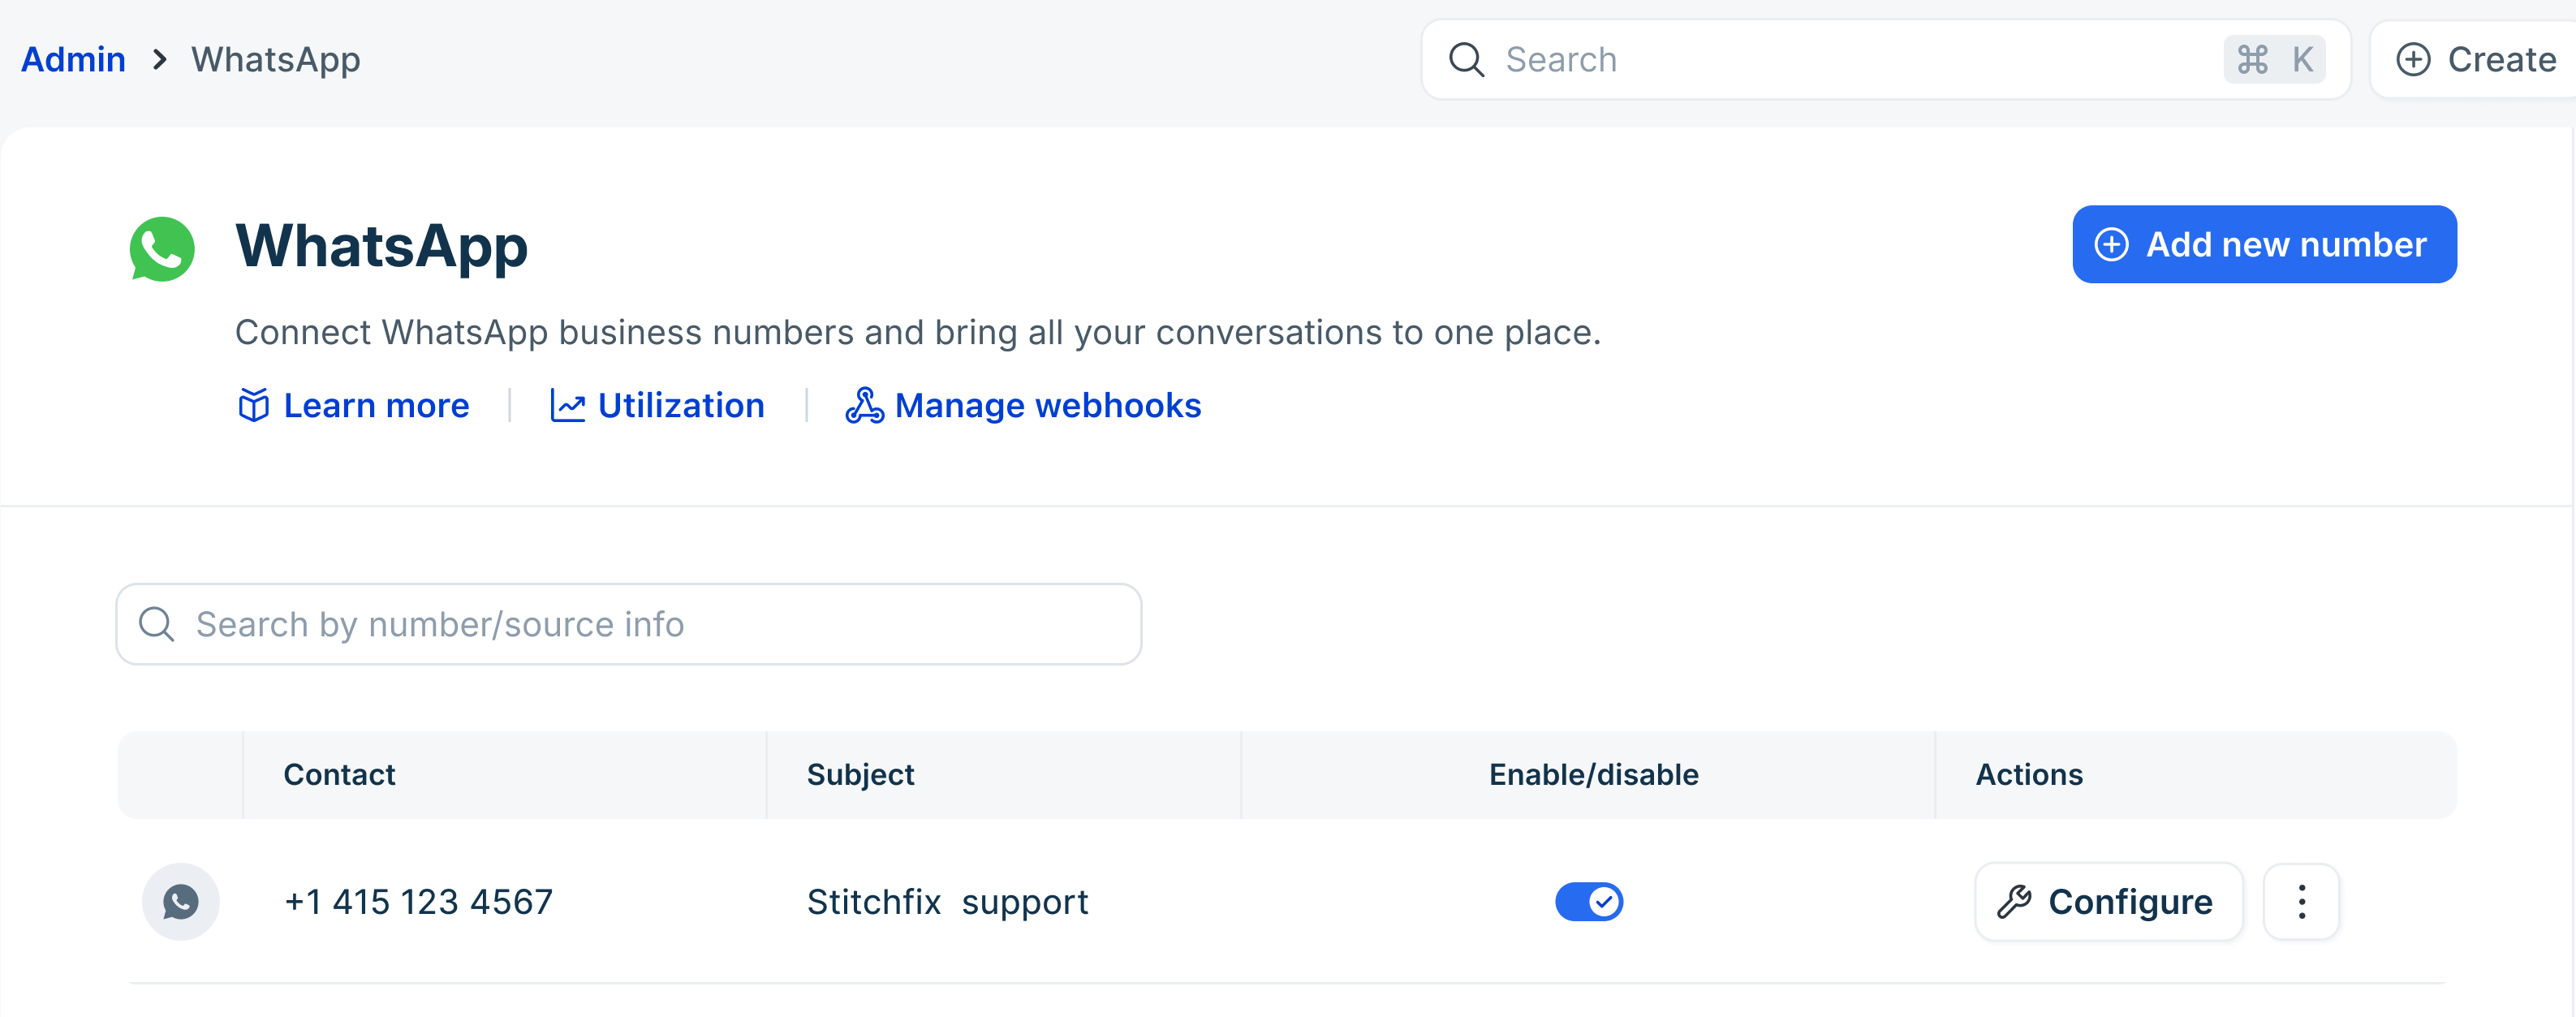Open the Manage webhooks link
2576x1017 pixels.
click(x=1047, y=406)
